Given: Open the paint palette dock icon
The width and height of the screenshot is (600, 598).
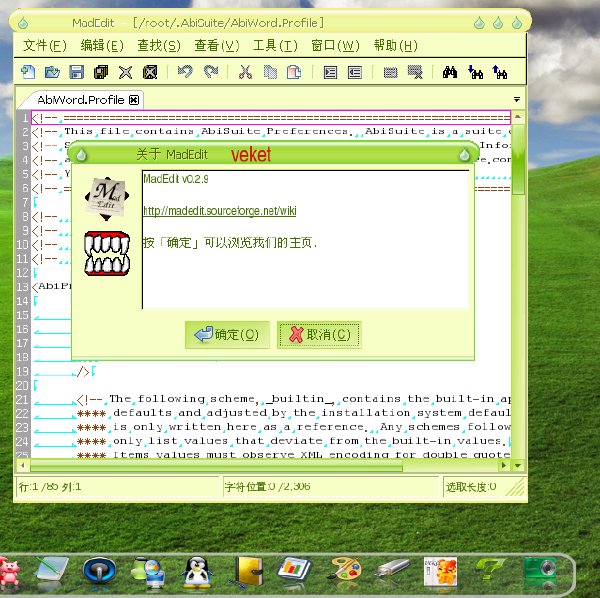Looking at the screenshot, I should [344, 569].
